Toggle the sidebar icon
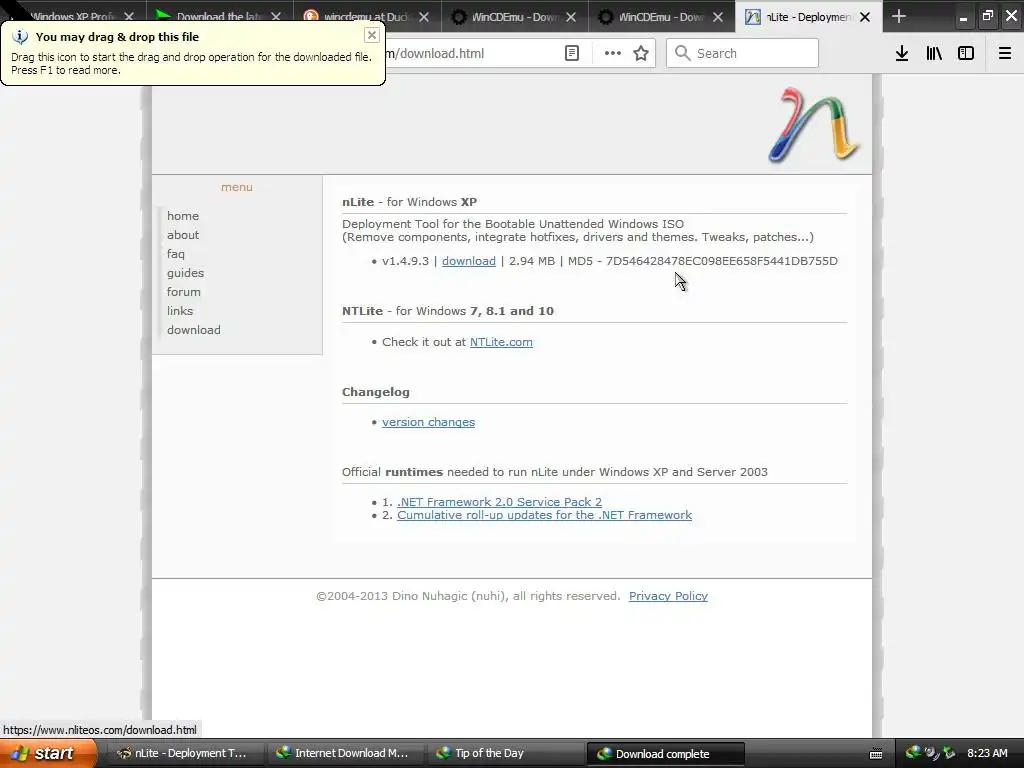This screenshot has width=1024, height=768. [x=966, y=54]
